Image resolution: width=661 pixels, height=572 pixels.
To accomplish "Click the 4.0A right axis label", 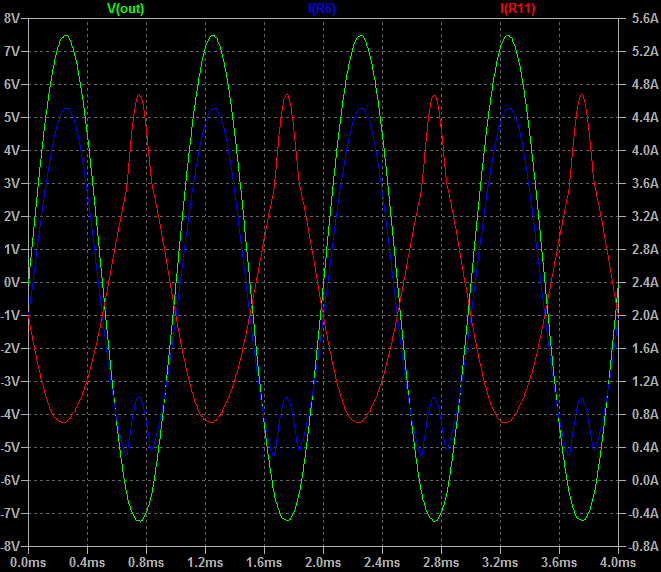I will click(x=645, y=150).
